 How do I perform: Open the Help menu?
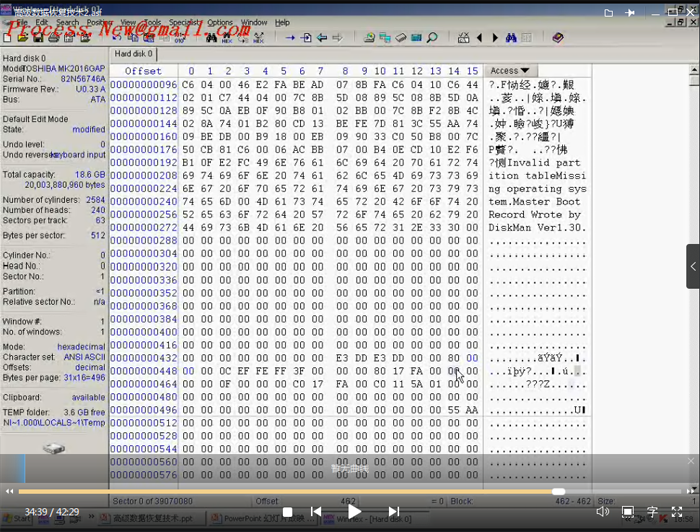[282, 22]
